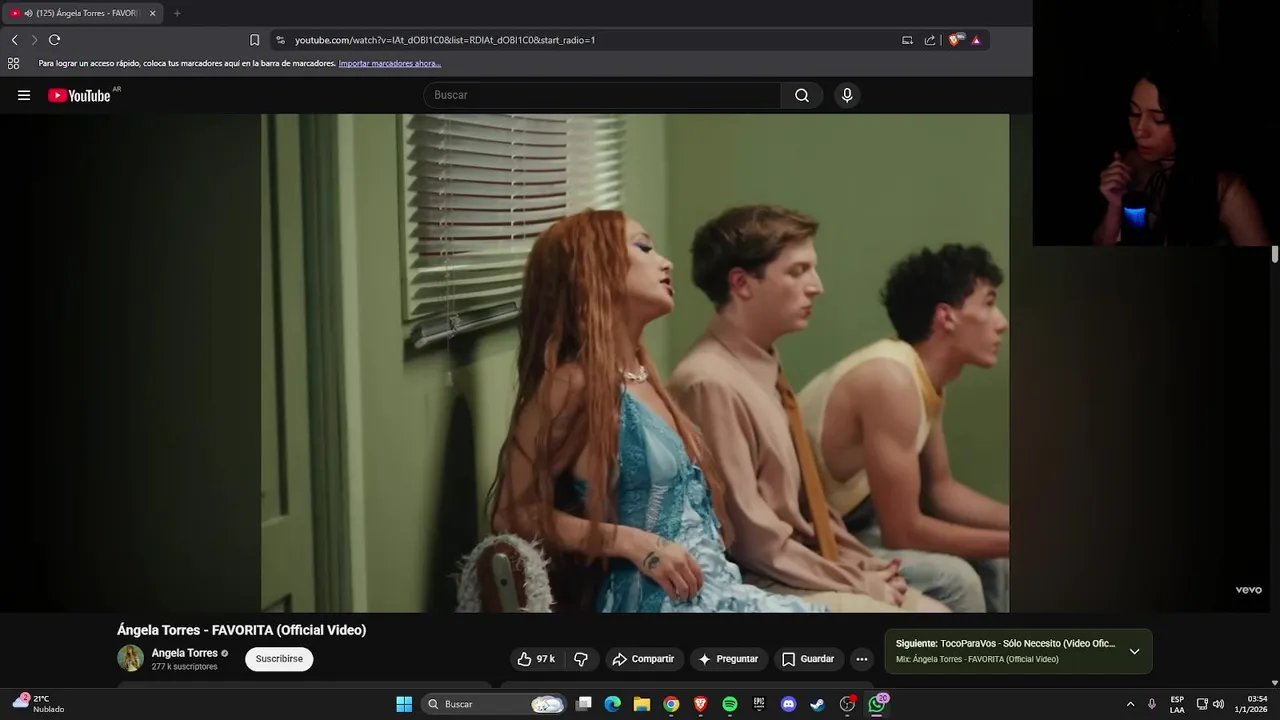Dislike the video with thumbs-down icon
This screenshot has height=720, width=1280.
(581, 659)
